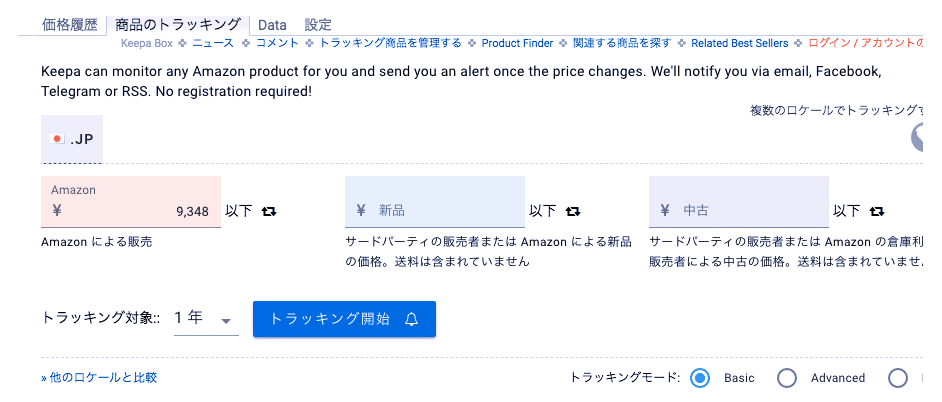942x402 pixels.
Task: Click the yen symbol in 中古 field
Action: point(664,211)
